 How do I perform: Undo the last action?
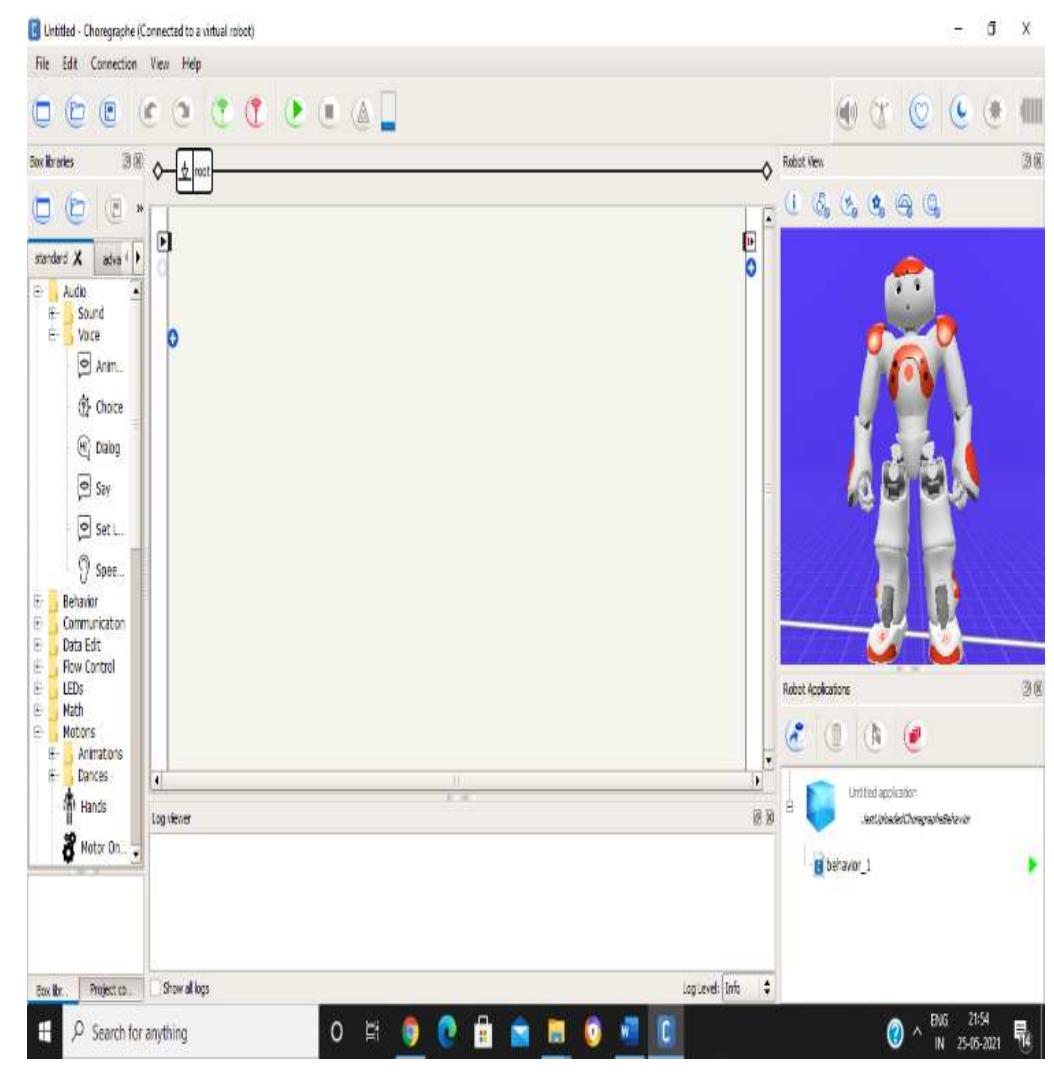point(149,111)
